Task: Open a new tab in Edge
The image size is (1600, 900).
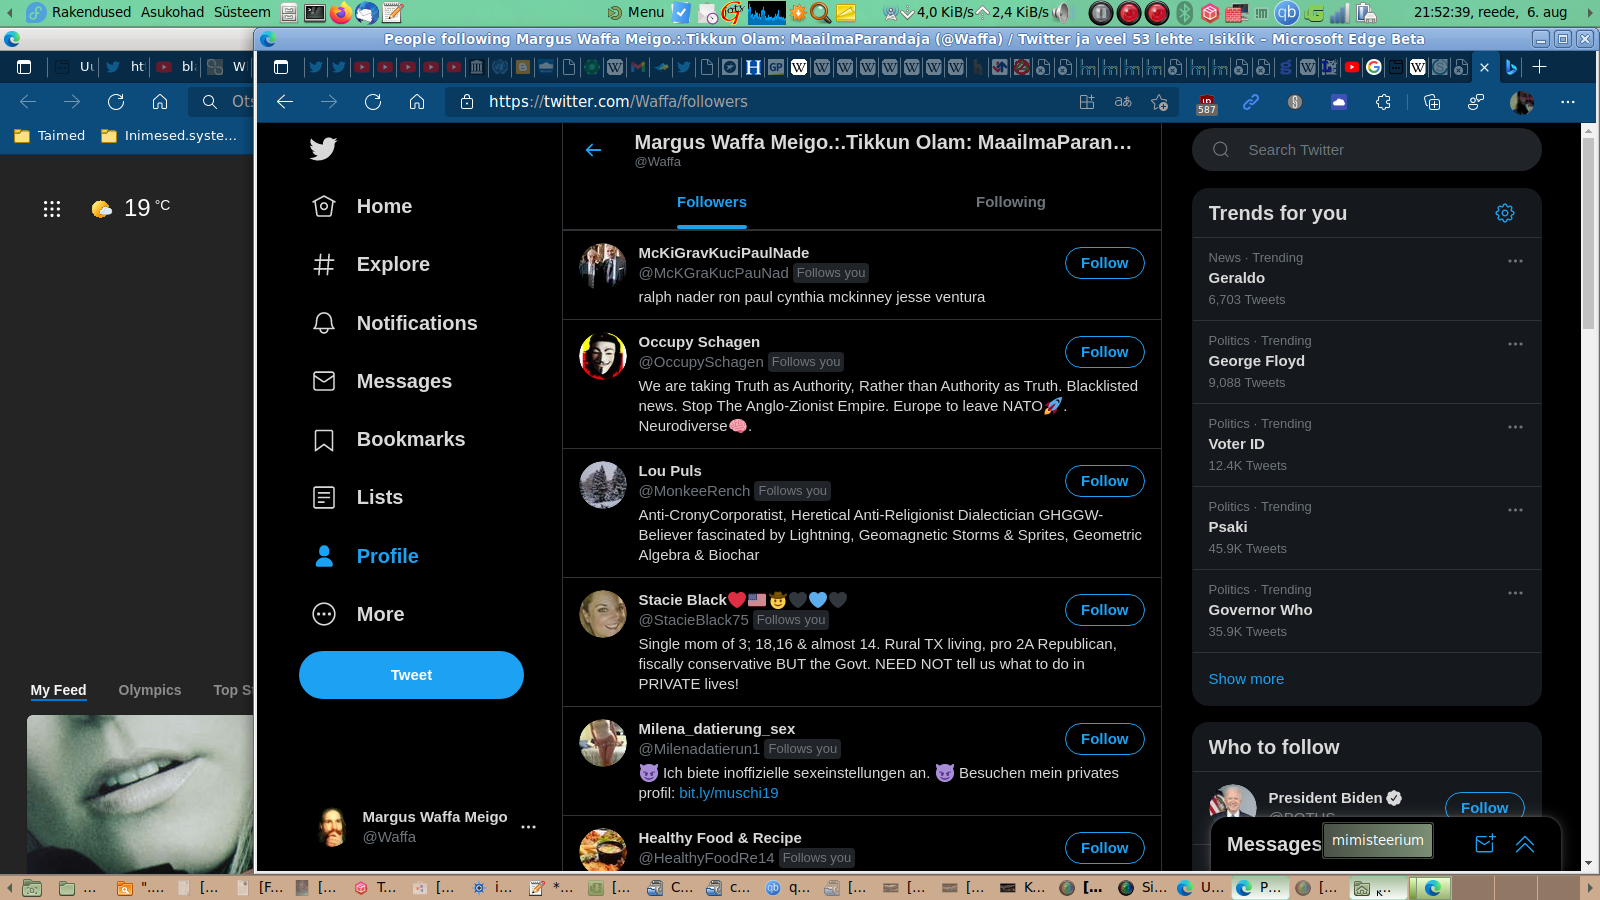Action: click(x=1540, y=67)
